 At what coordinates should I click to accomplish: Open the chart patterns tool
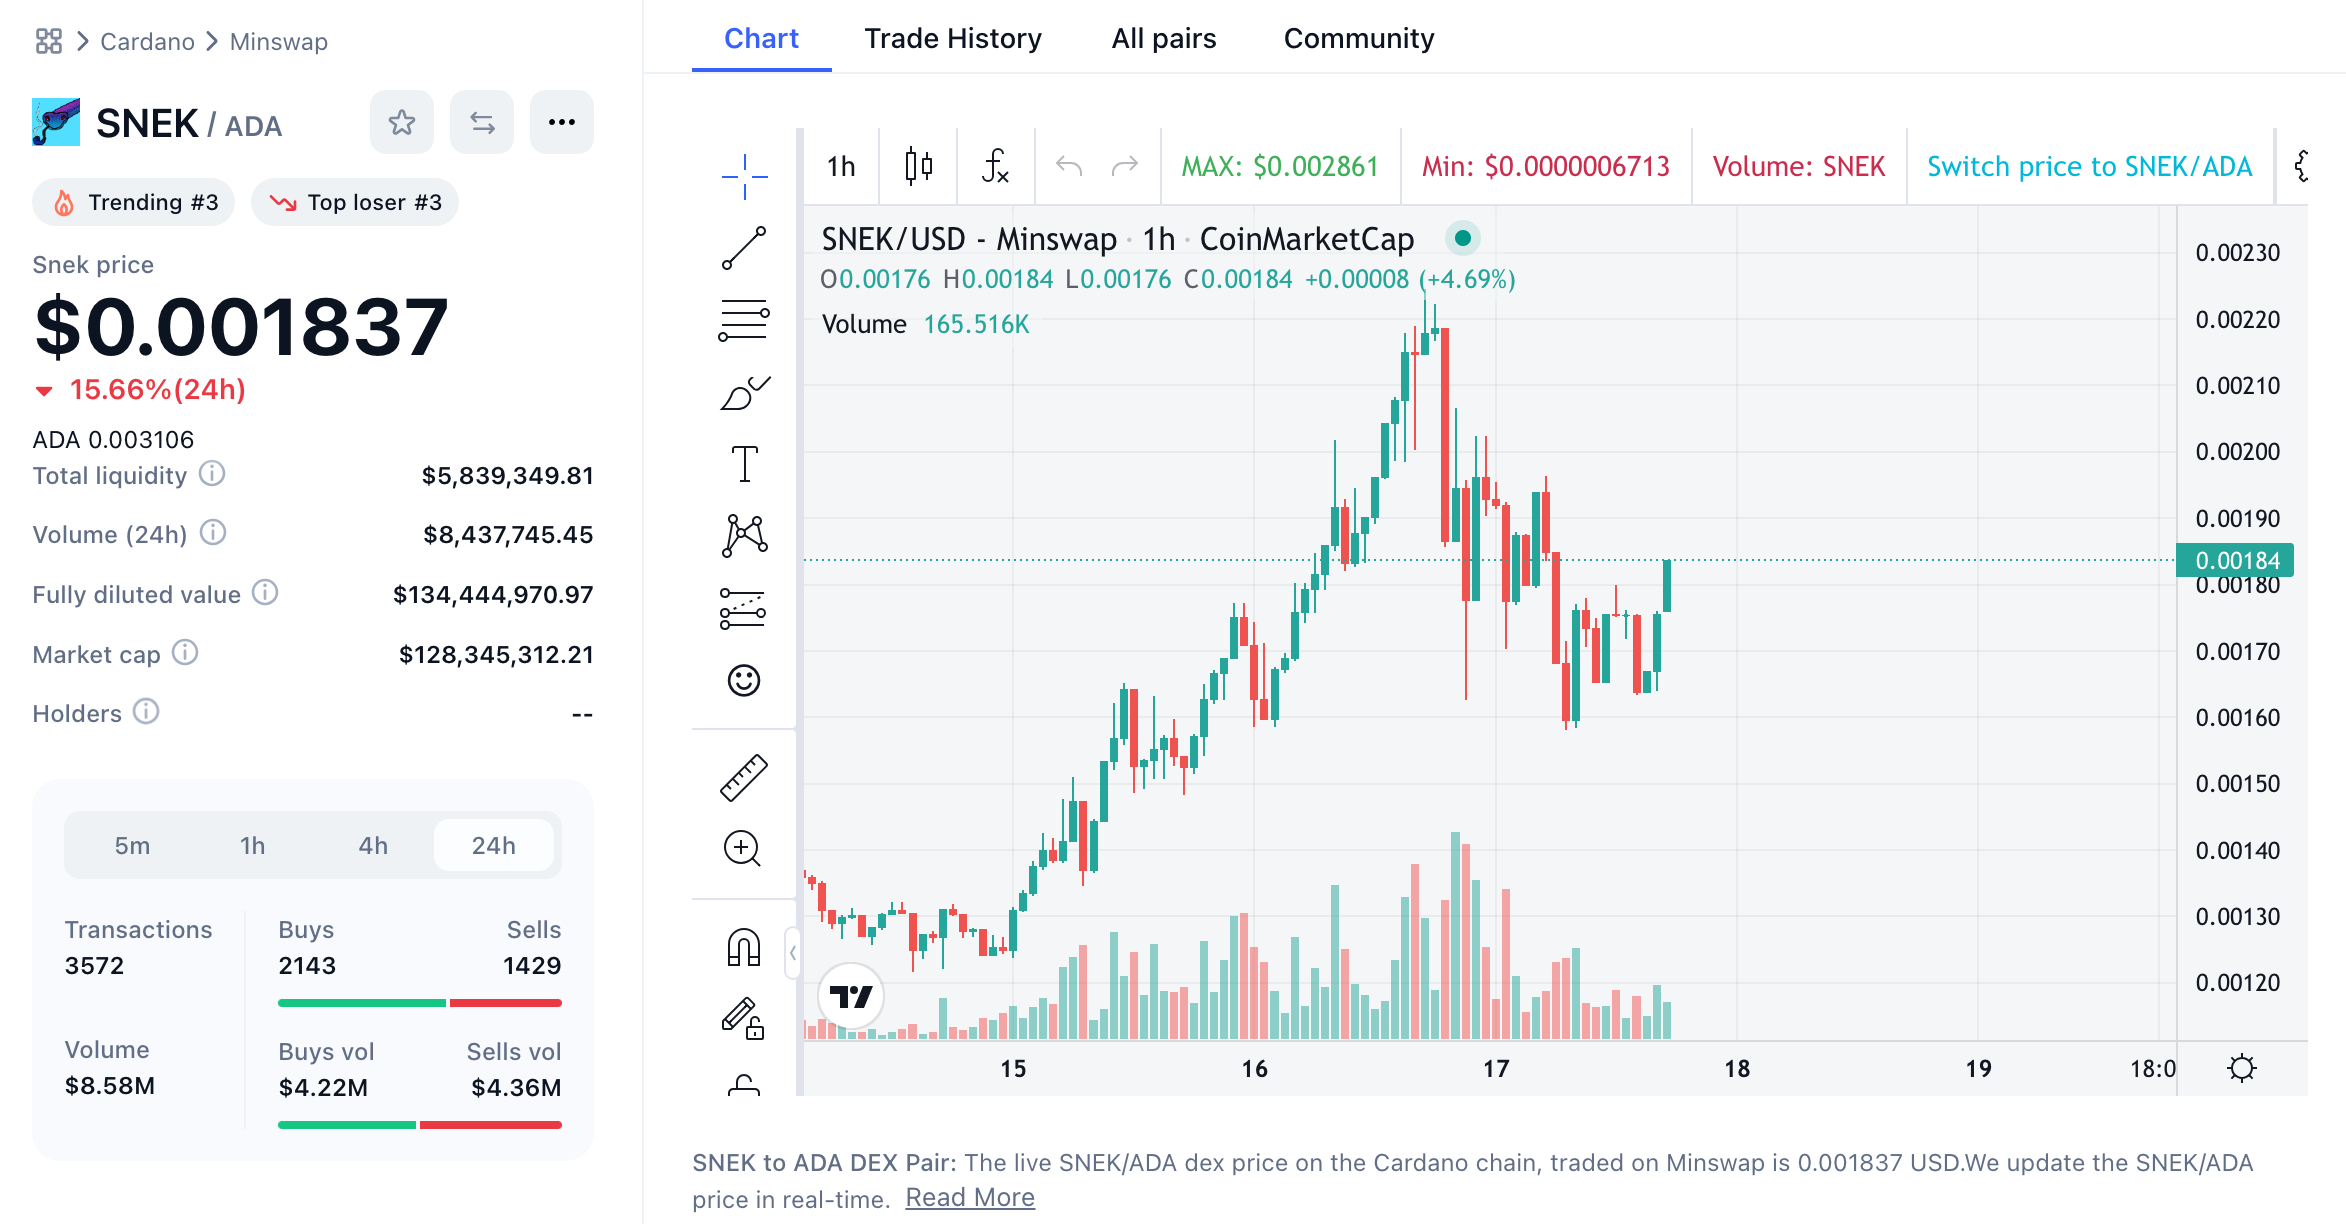[744, 536]
